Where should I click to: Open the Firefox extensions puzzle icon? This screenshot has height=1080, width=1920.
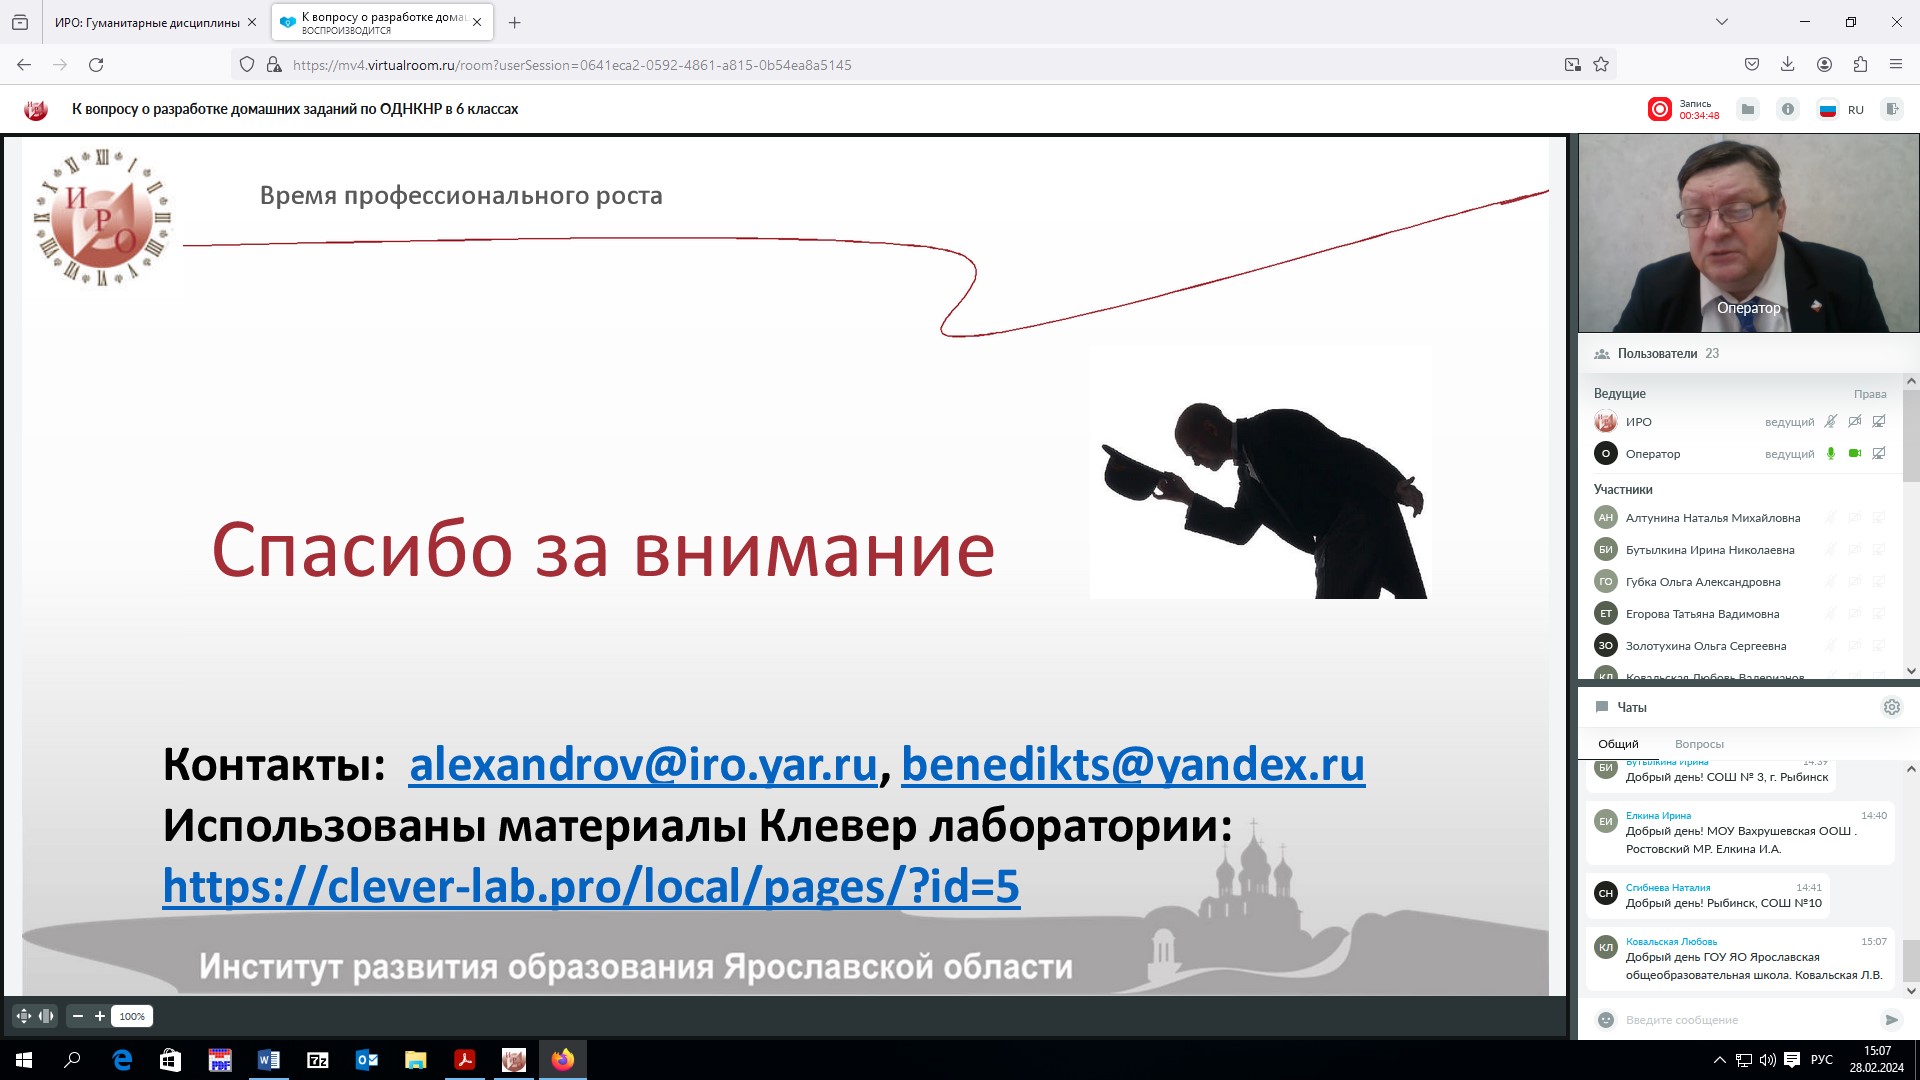coord(1860,65)
